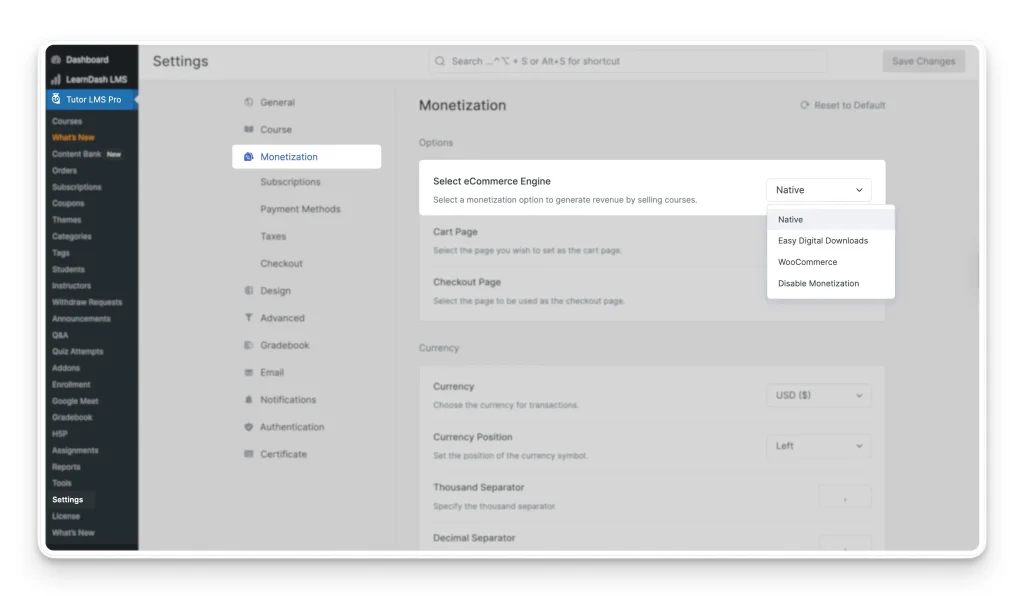Open Courses in the sidebar
The height and width of the screenshot is (596, 1024).
pos(67,121)
